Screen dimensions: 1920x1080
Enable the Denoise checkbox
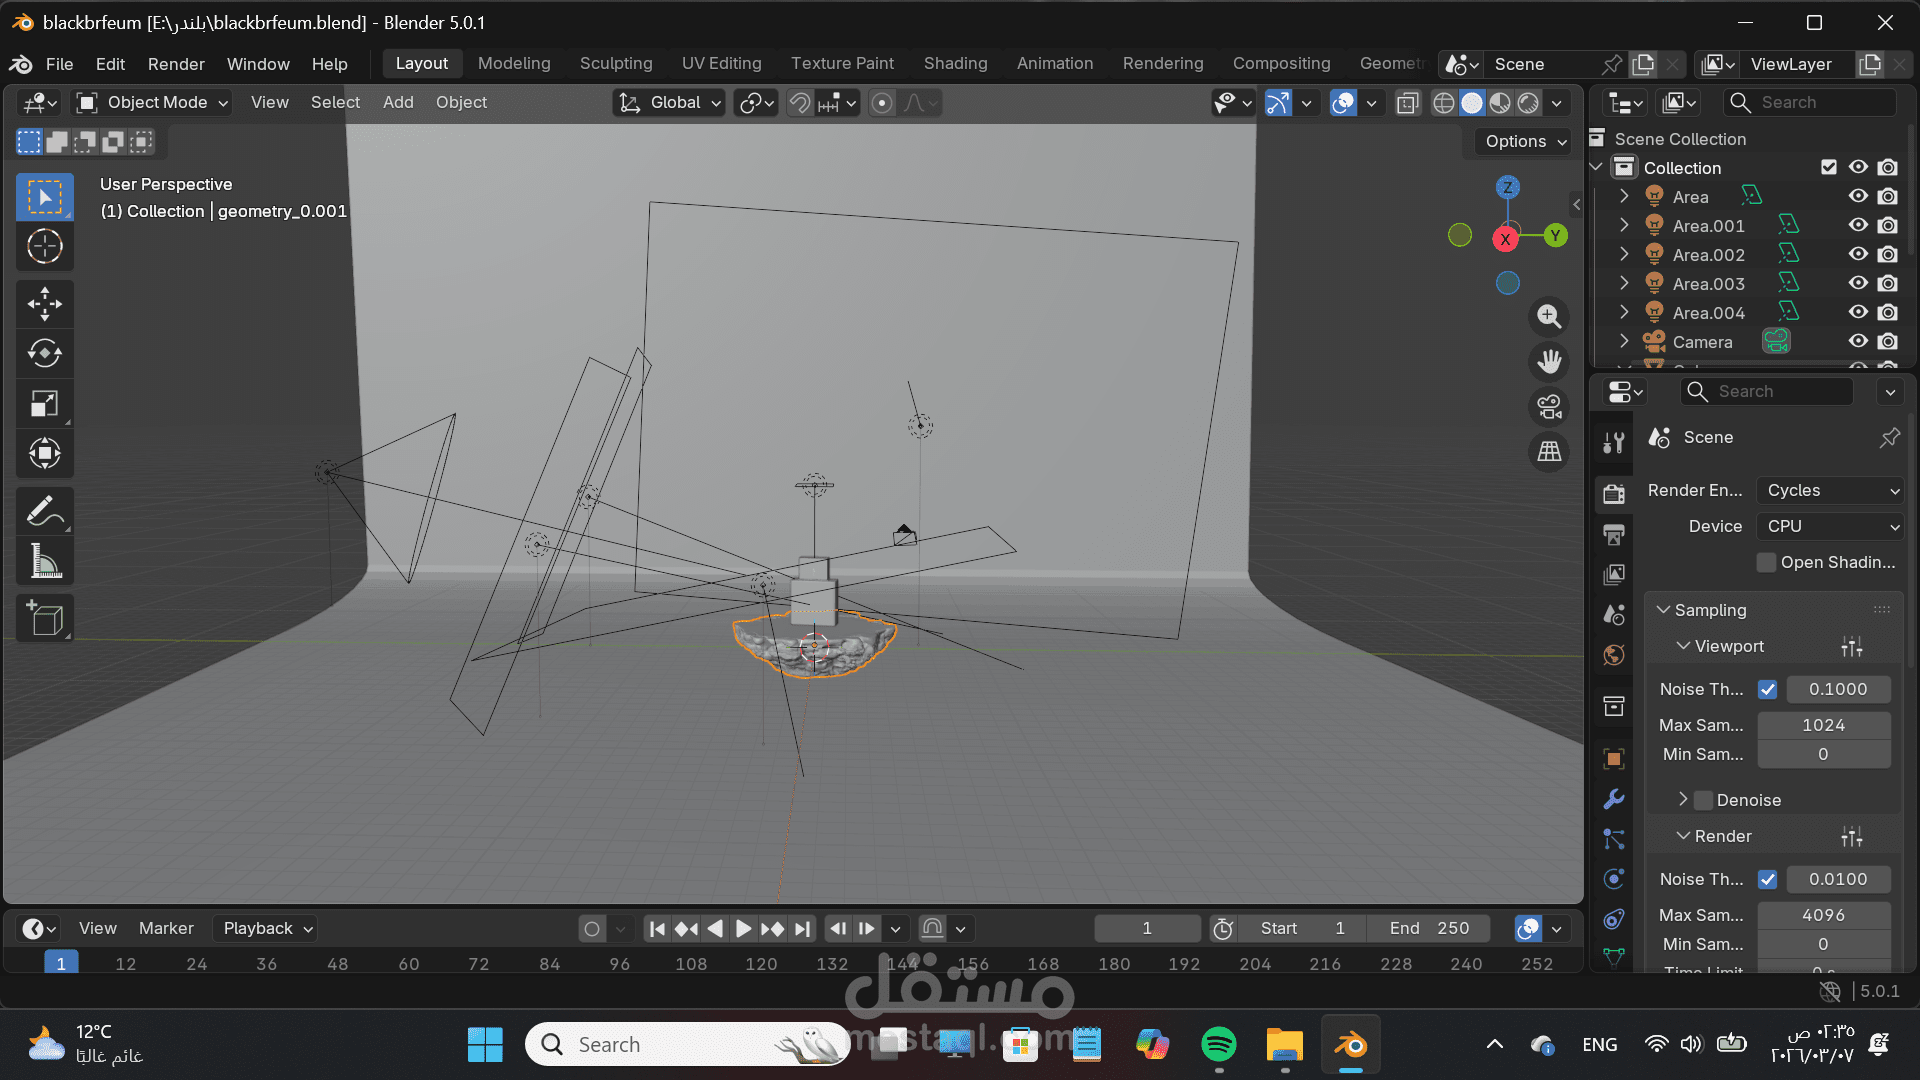[1704, 800]
